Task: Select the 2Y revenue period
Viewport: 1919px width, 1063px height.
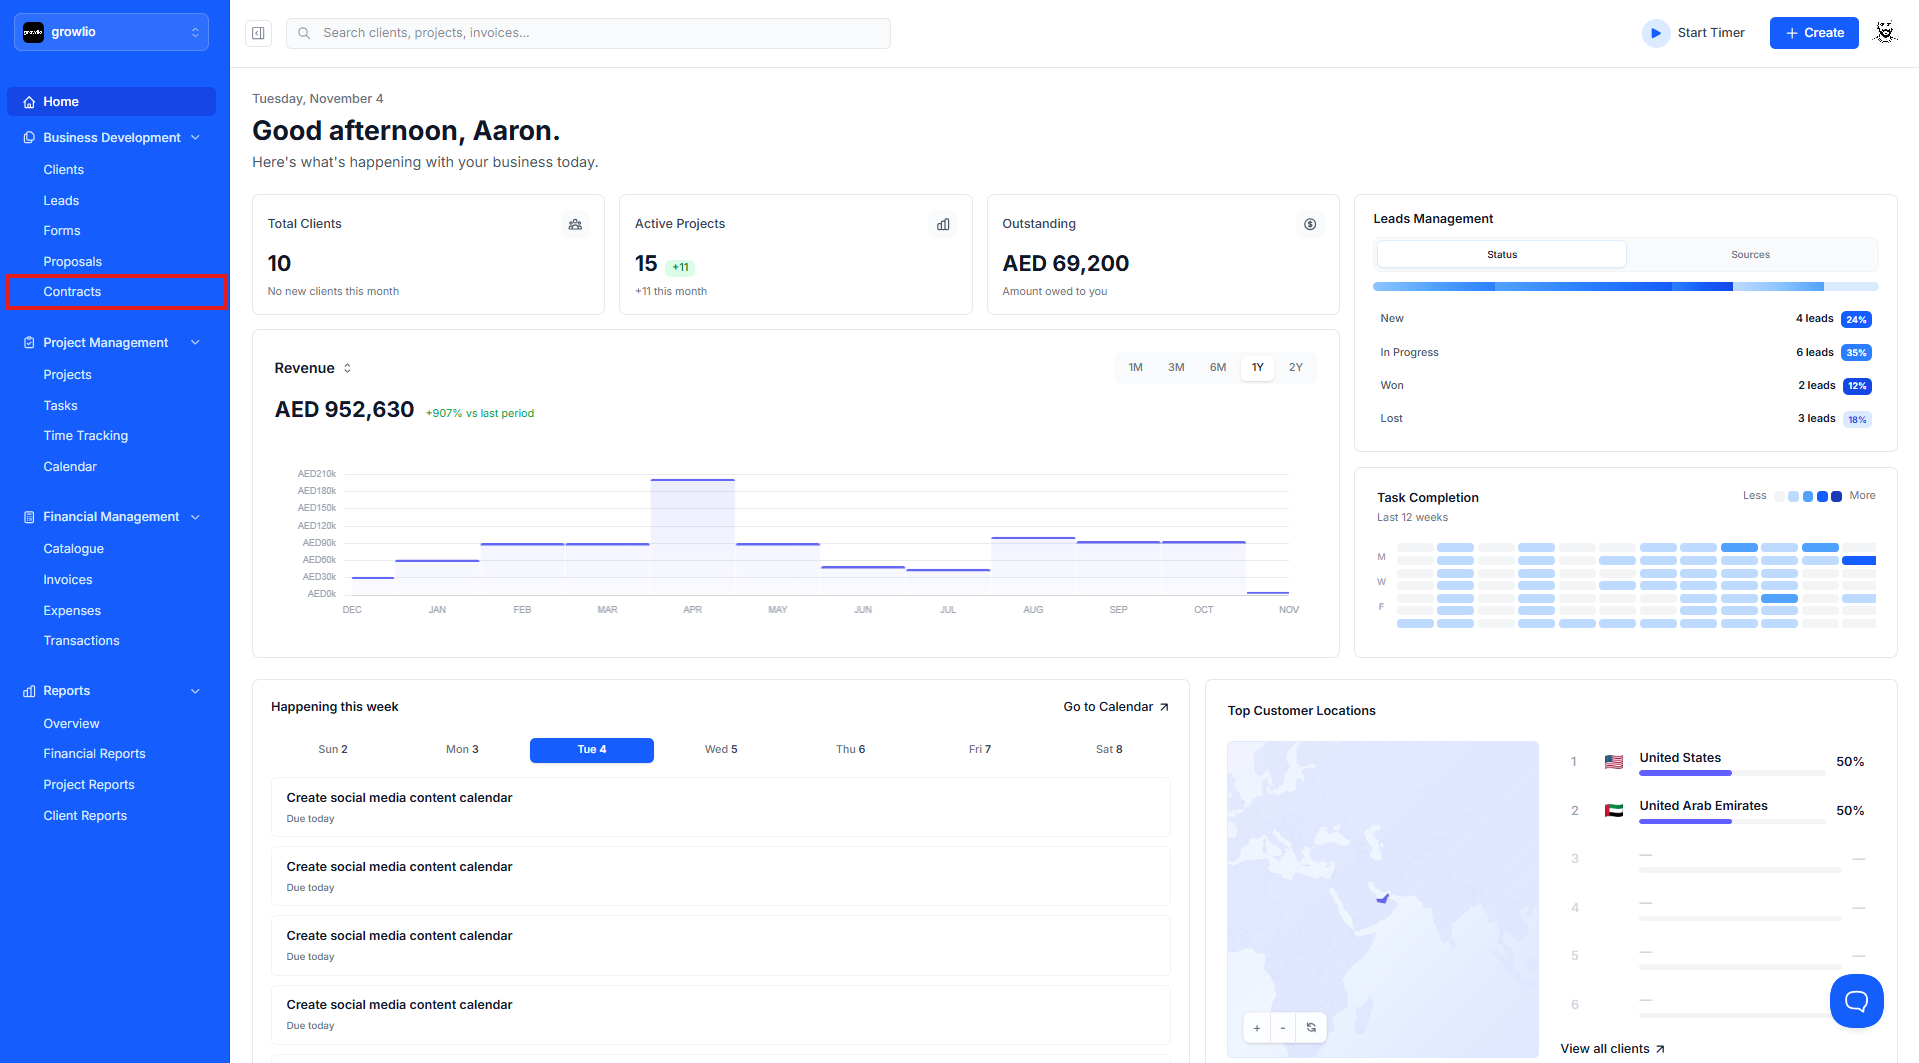Action: pos(1295,368)
